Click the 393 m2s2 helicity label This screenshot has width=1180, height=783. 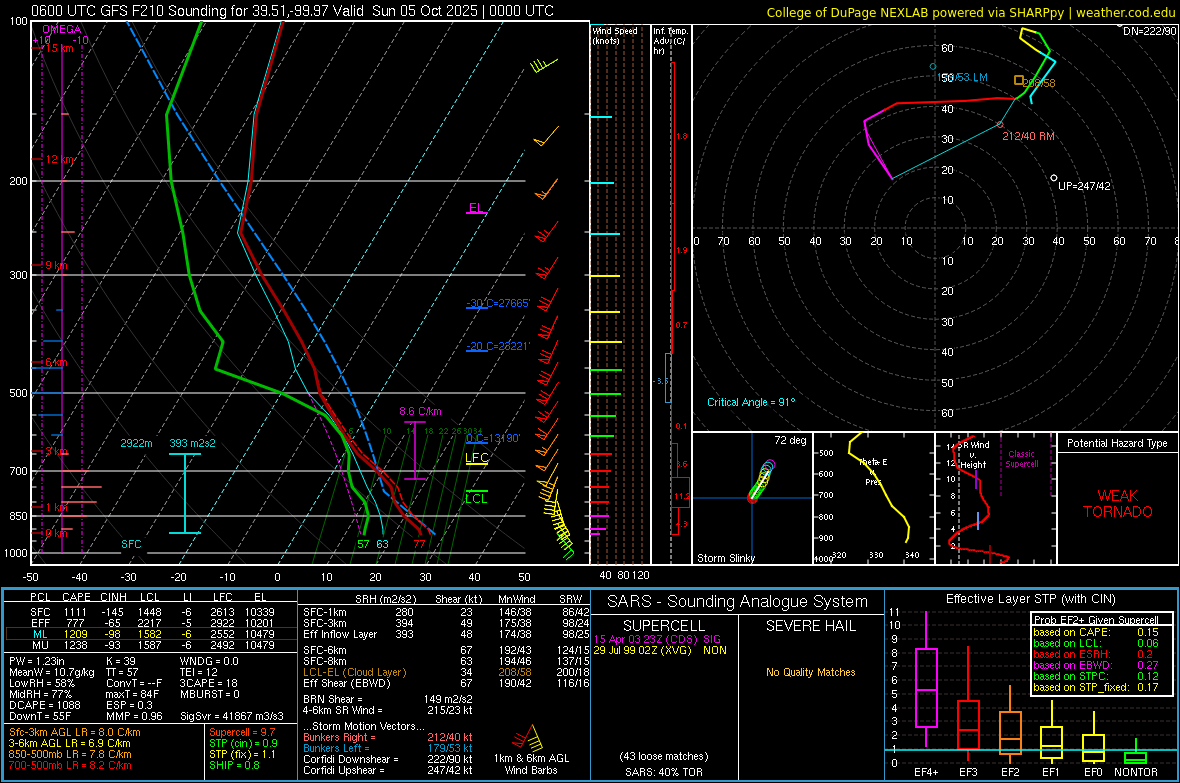[192, 443]
